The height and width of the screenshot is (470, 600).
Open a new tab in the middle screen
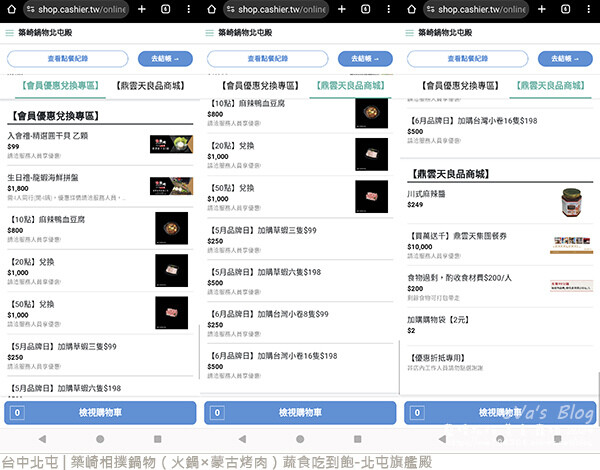[x=340, y=8]
